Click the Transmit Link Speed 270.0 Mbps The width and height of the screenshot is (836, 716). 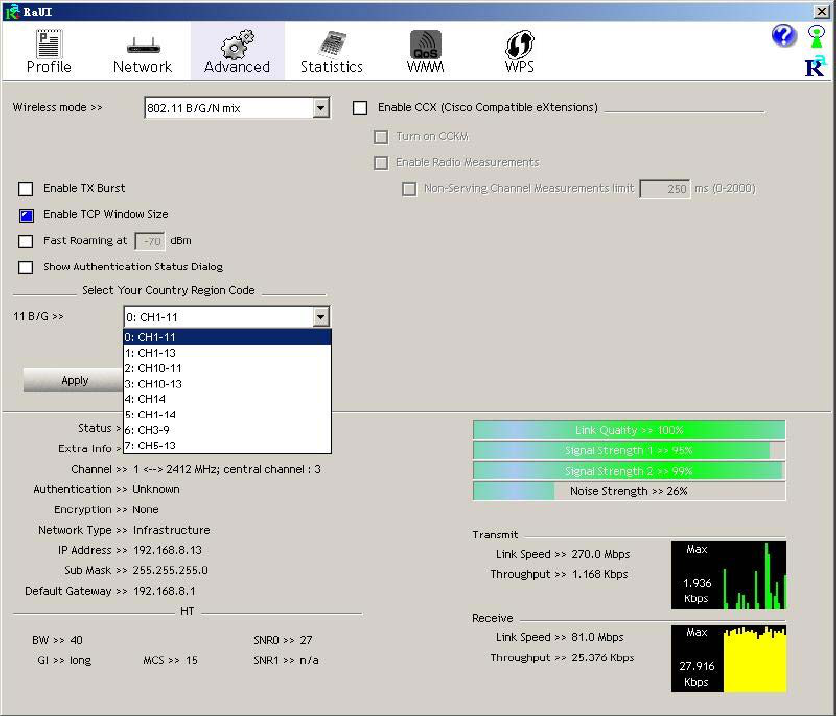pyautogui.click(x=601, y=554)
